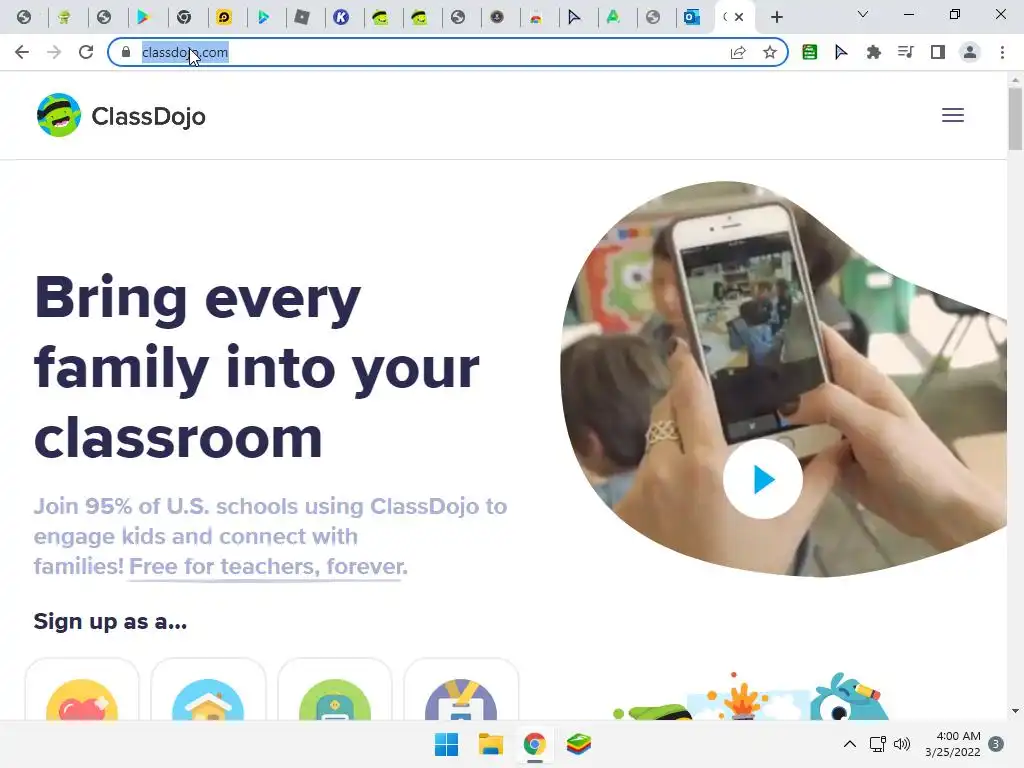This screenshot has height=768, width=1024.
Task: Open network settings tray icon
Action: pos(877,744)
